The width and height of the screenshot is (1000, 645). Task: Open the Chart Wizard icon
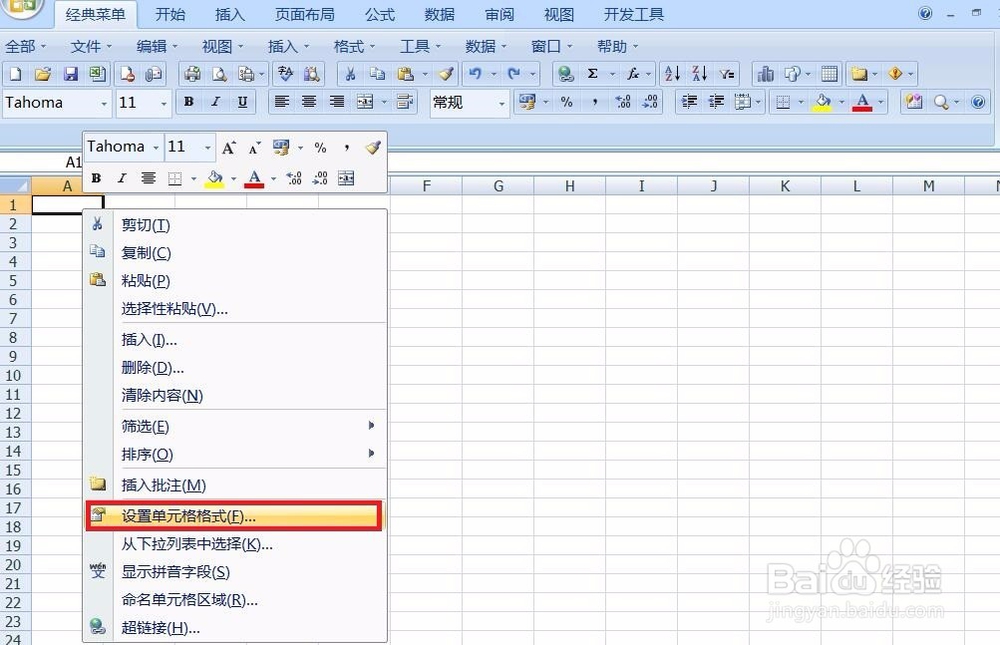[x=766, y=73]
